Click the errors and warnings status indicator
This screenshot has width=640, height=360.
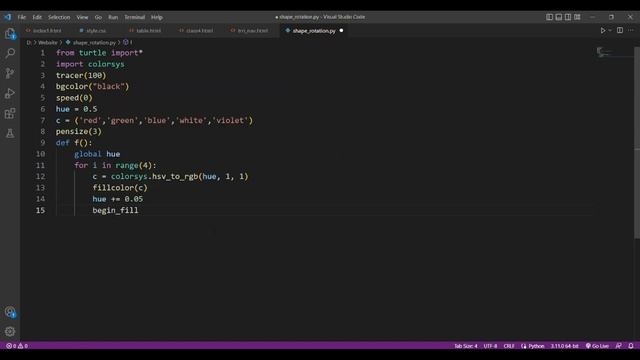point(17,346)
